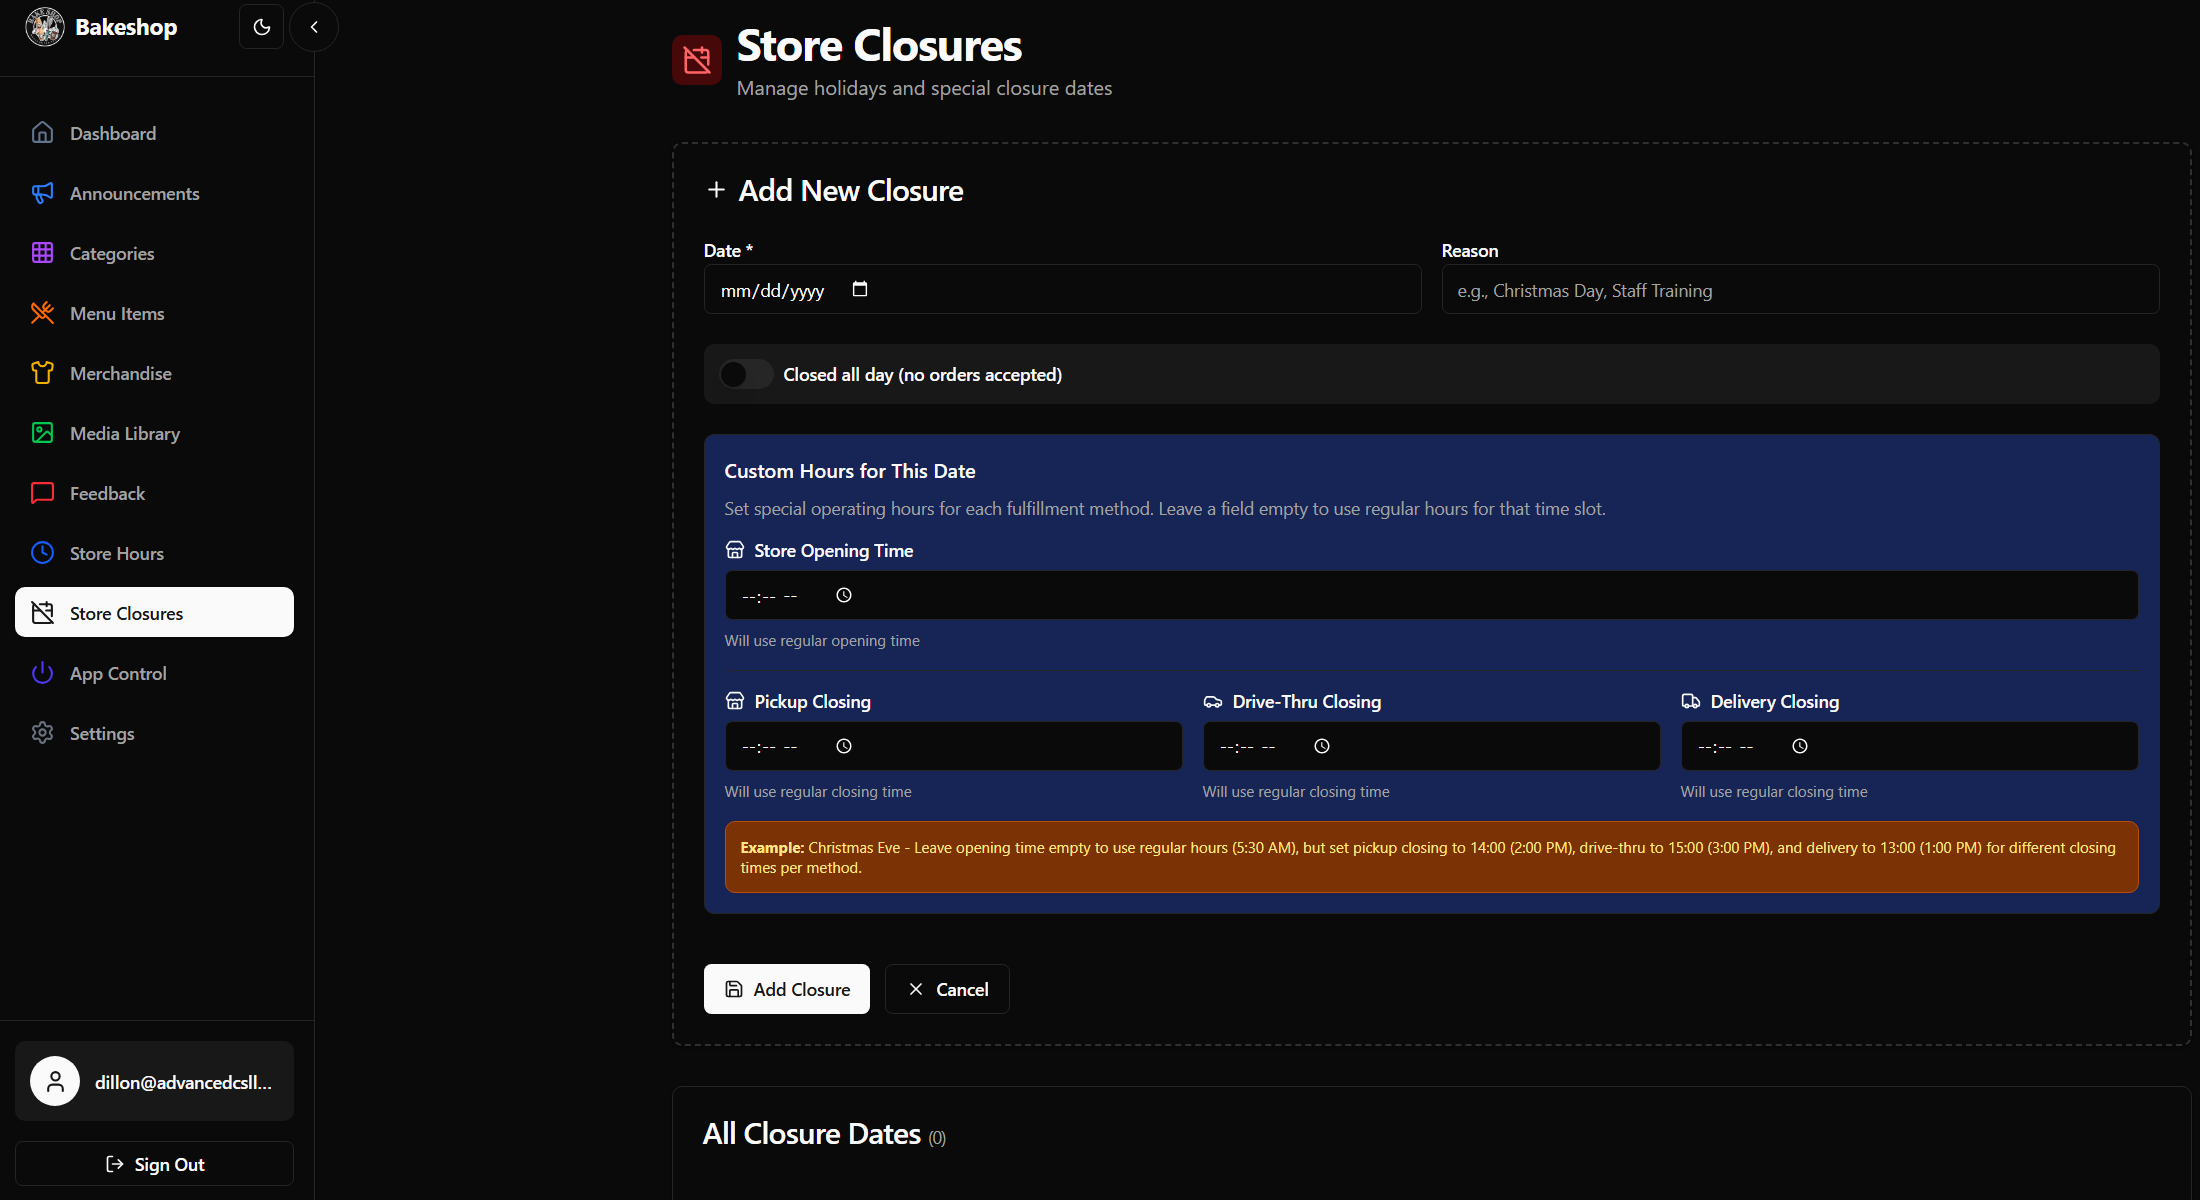Click the Cancel button
This screenshot has height=1200, width=2200.
947,989
